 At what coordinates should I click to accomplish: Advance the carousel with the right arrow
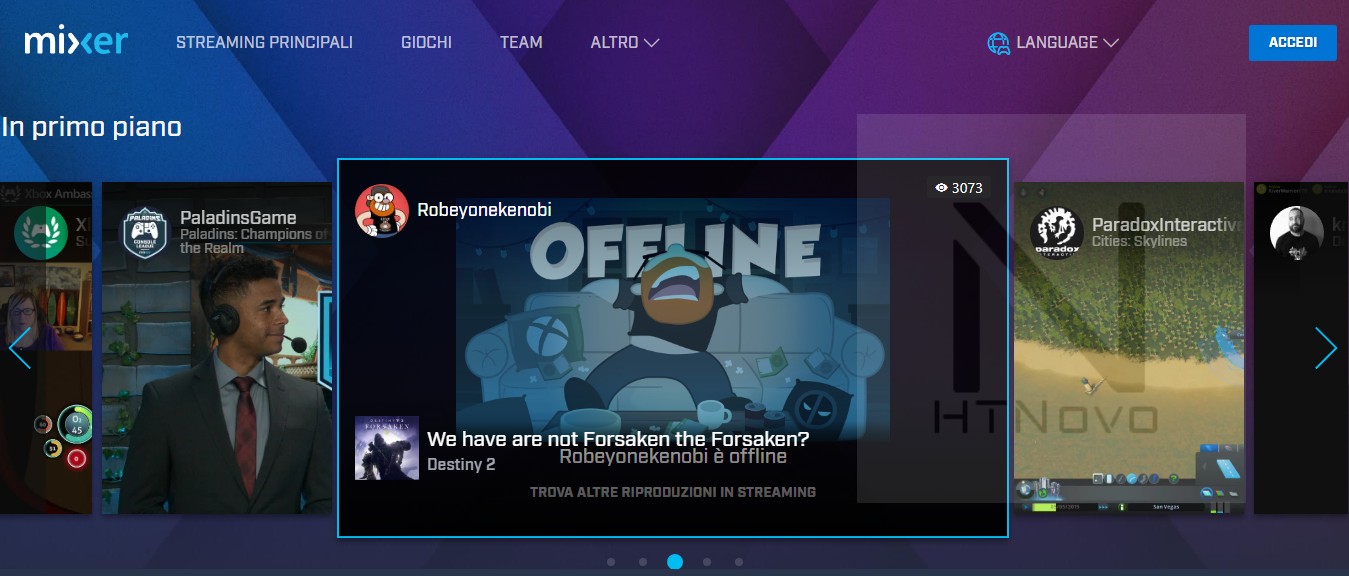point(1326,348)
